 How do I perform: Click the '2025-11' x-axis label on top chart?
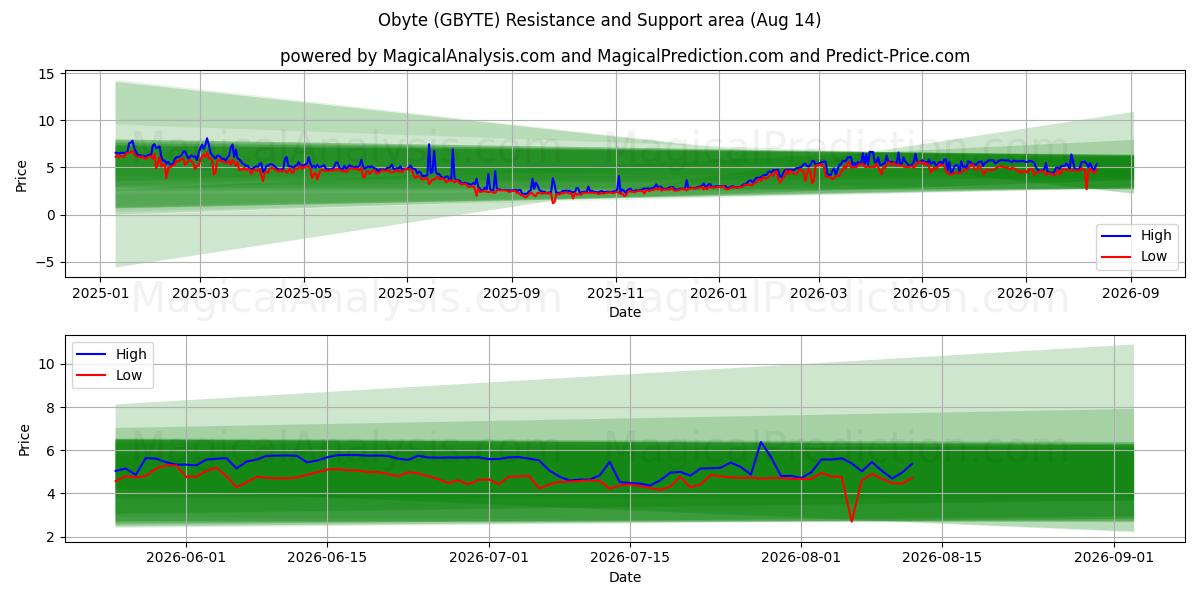[x=616, y=294]
